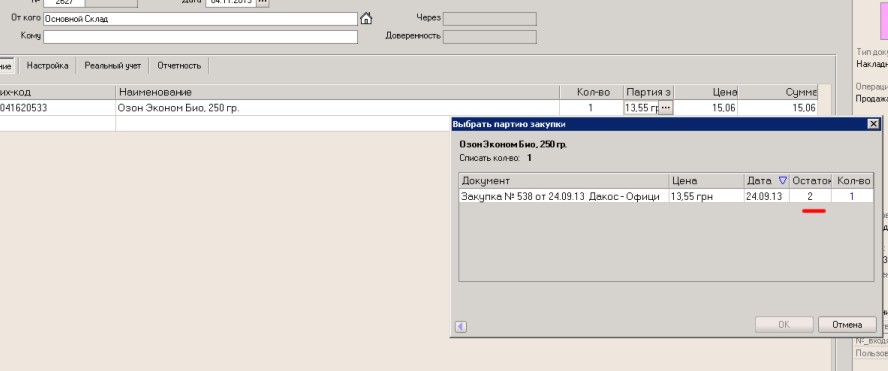
Task: Click the Остаток column header in dialog
Action: click(810, 181)
